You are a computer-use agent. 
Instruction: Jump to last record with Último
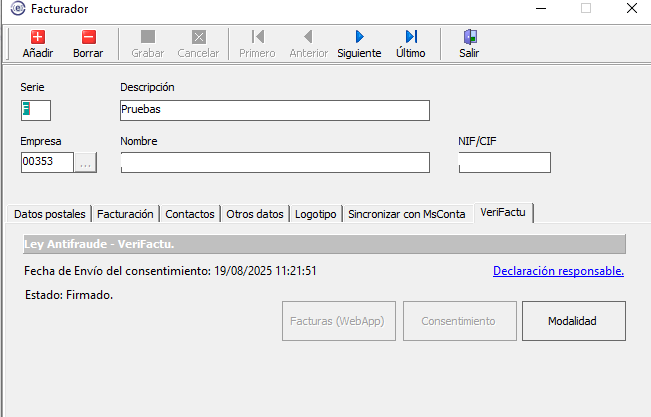[x=410, y=37]
